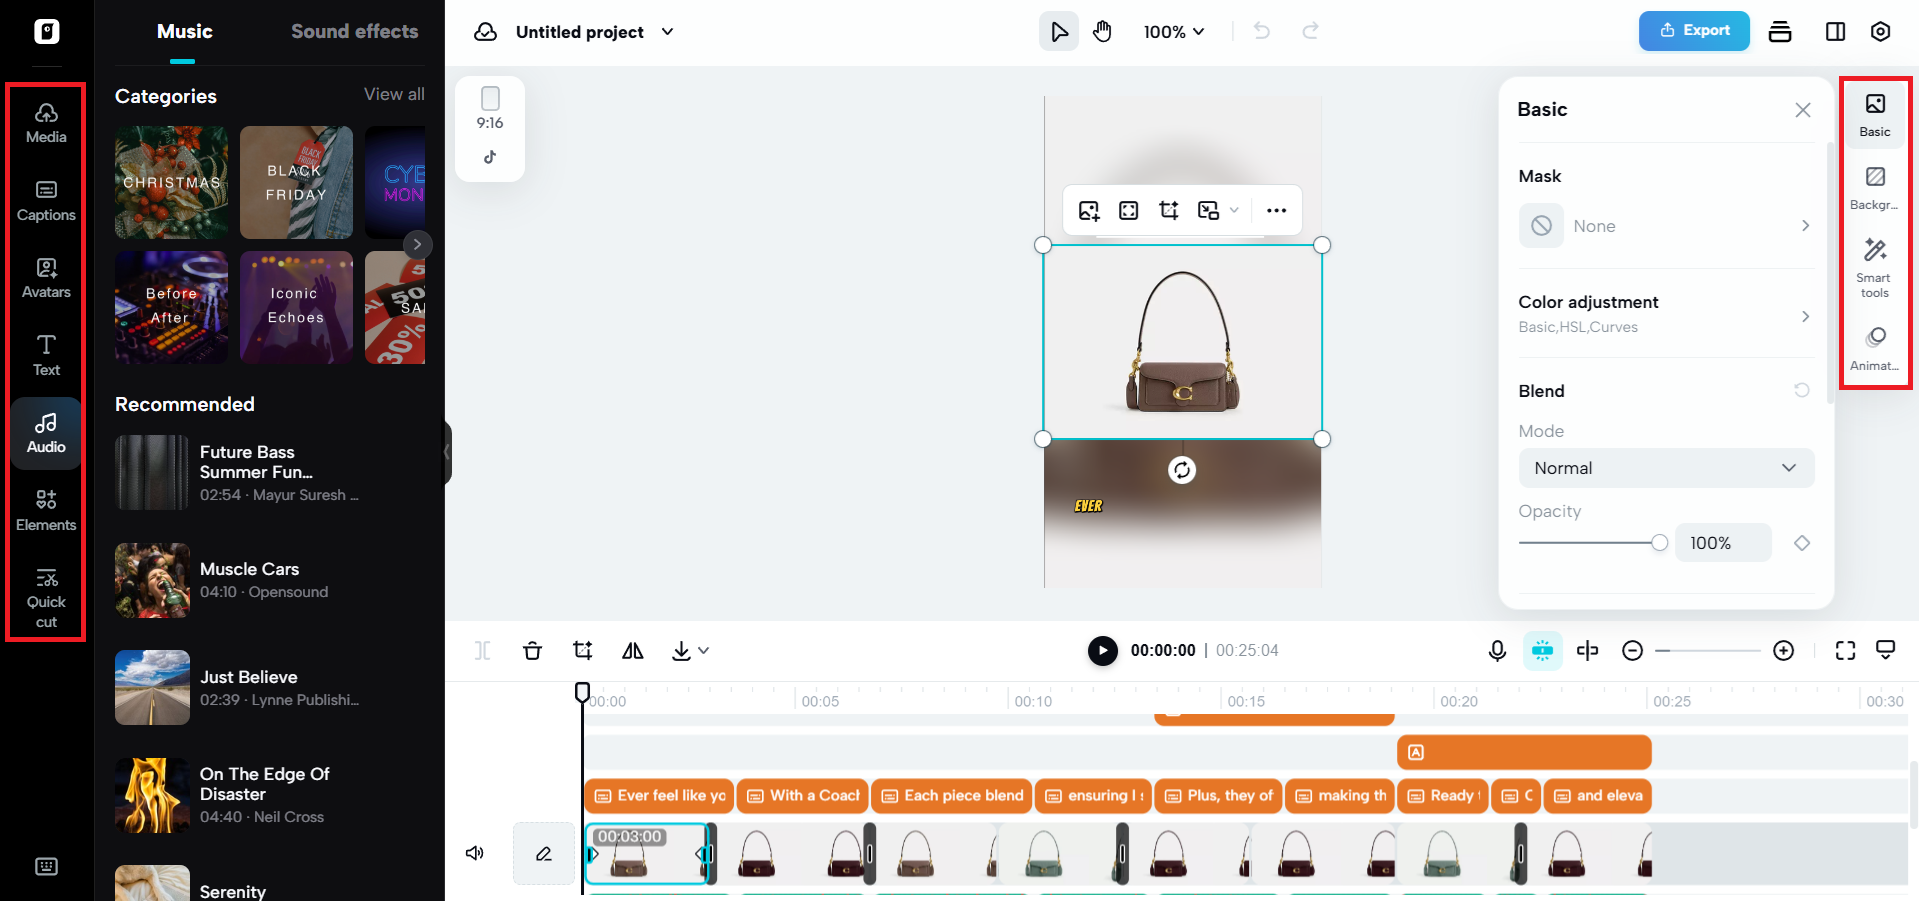The height and width of the screenshot is (901, 1919).
Task: Play the timeline preview
Action: 1102,651
